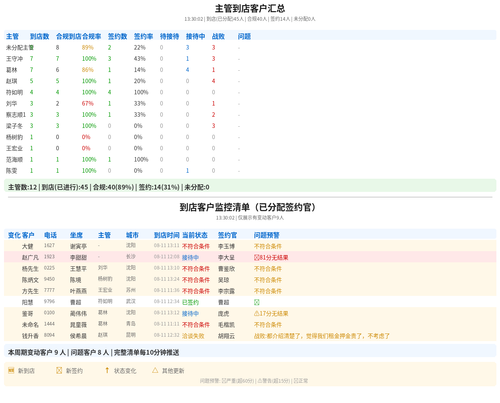
Task: Click signing officer 胡翔云
Action: [226, 336]
